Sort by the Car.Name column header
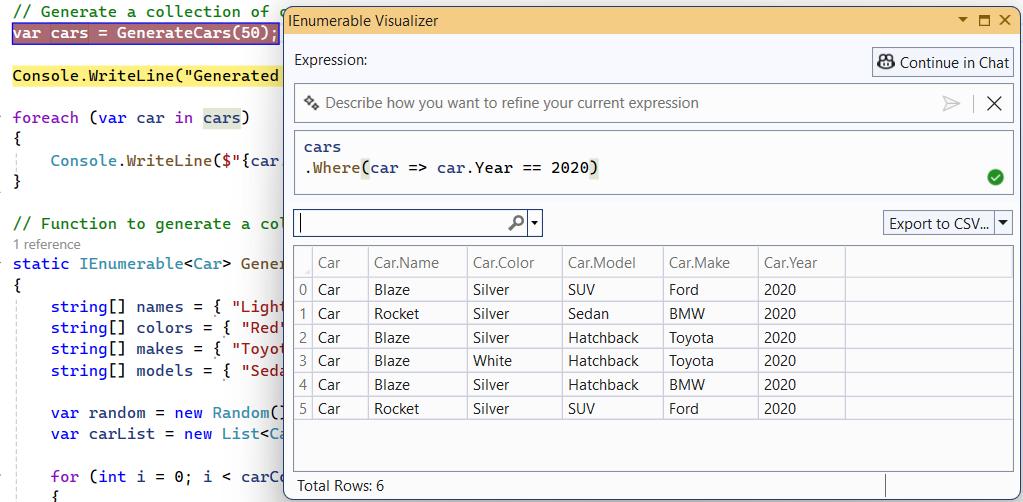Image resolution: width=1023 pixels, height=502 pixels. tap(406, 263)
